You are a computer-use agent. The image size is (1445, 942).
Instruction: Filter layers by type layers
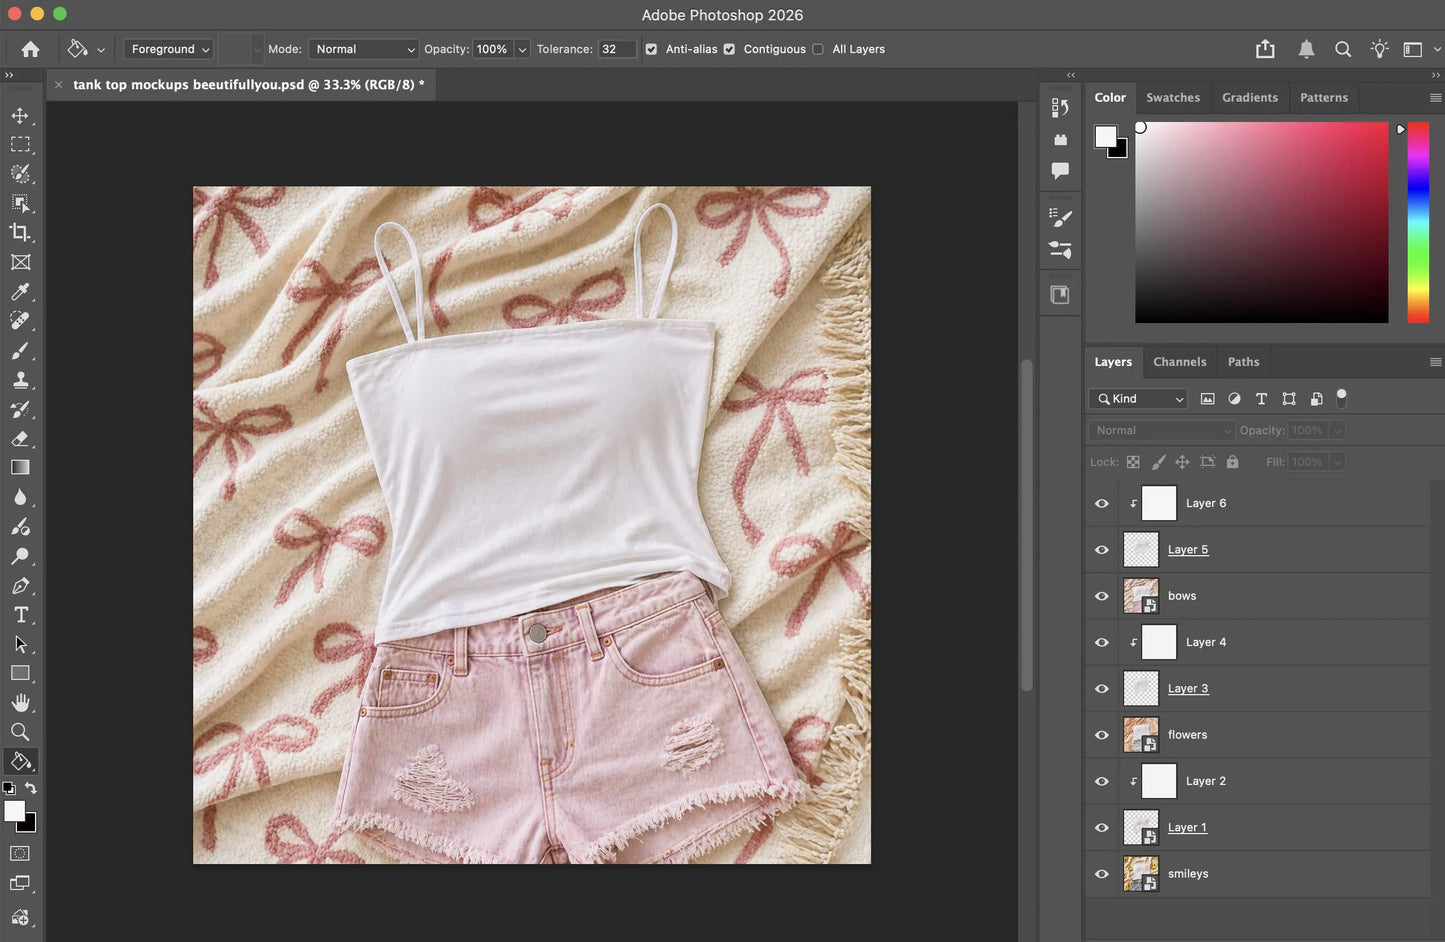[x=1261, y=399]
